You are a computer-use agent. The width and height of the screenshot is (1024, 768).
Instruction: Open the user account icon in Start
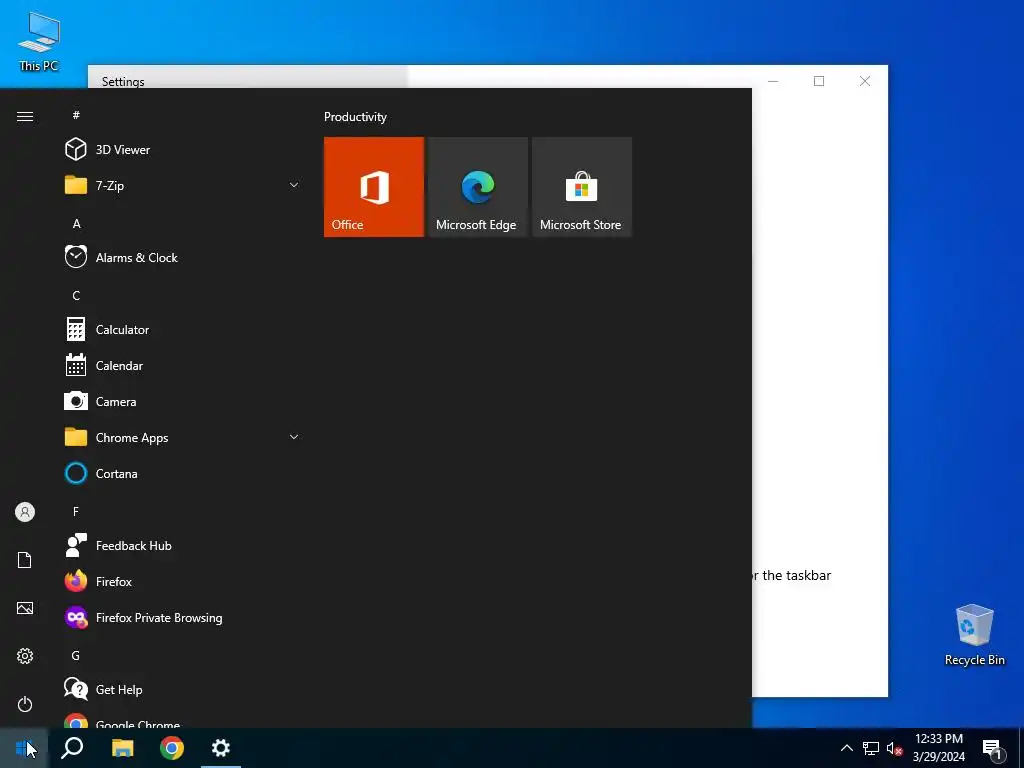tap(25, 512)
